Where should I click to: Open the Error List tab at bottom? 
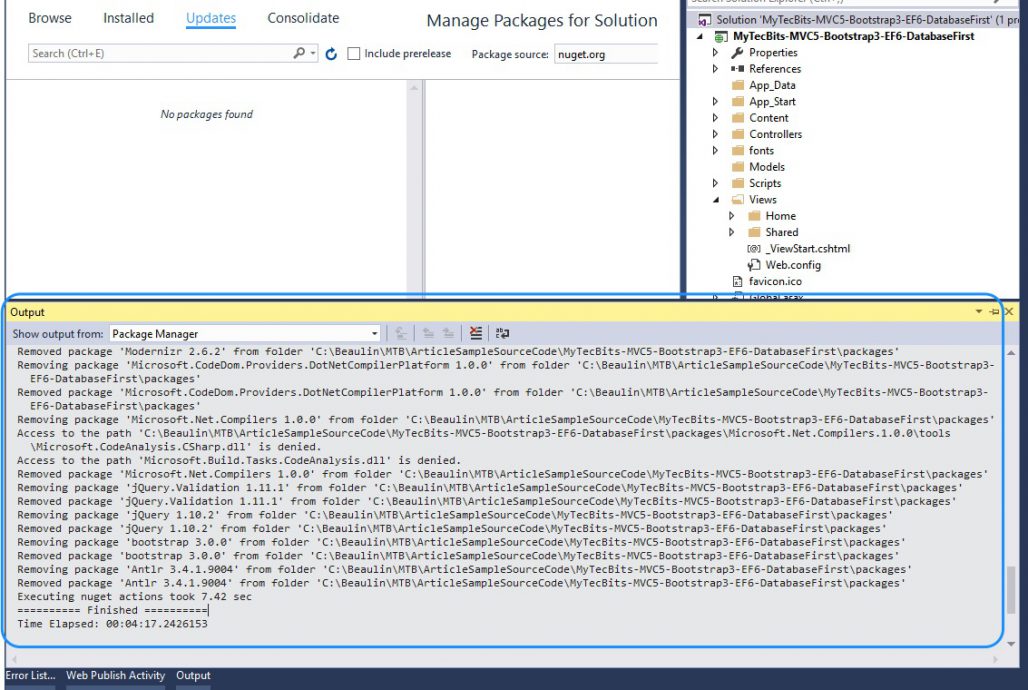pyautogui.click(x=30, y=676)
